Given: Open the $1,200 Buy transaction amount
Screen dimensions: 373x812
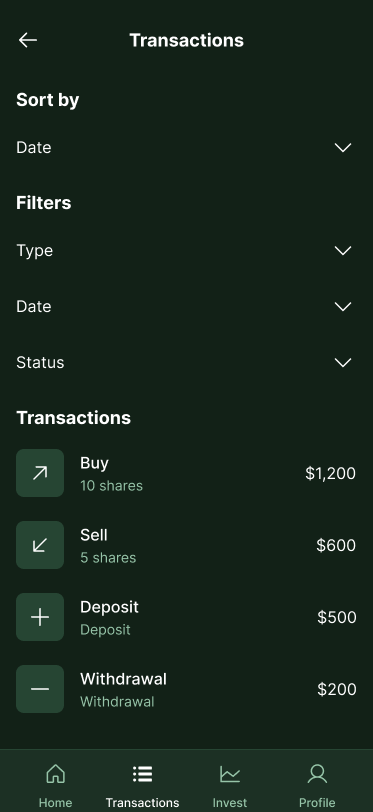Looking at the screenshot, I should (x=331, y=473).
